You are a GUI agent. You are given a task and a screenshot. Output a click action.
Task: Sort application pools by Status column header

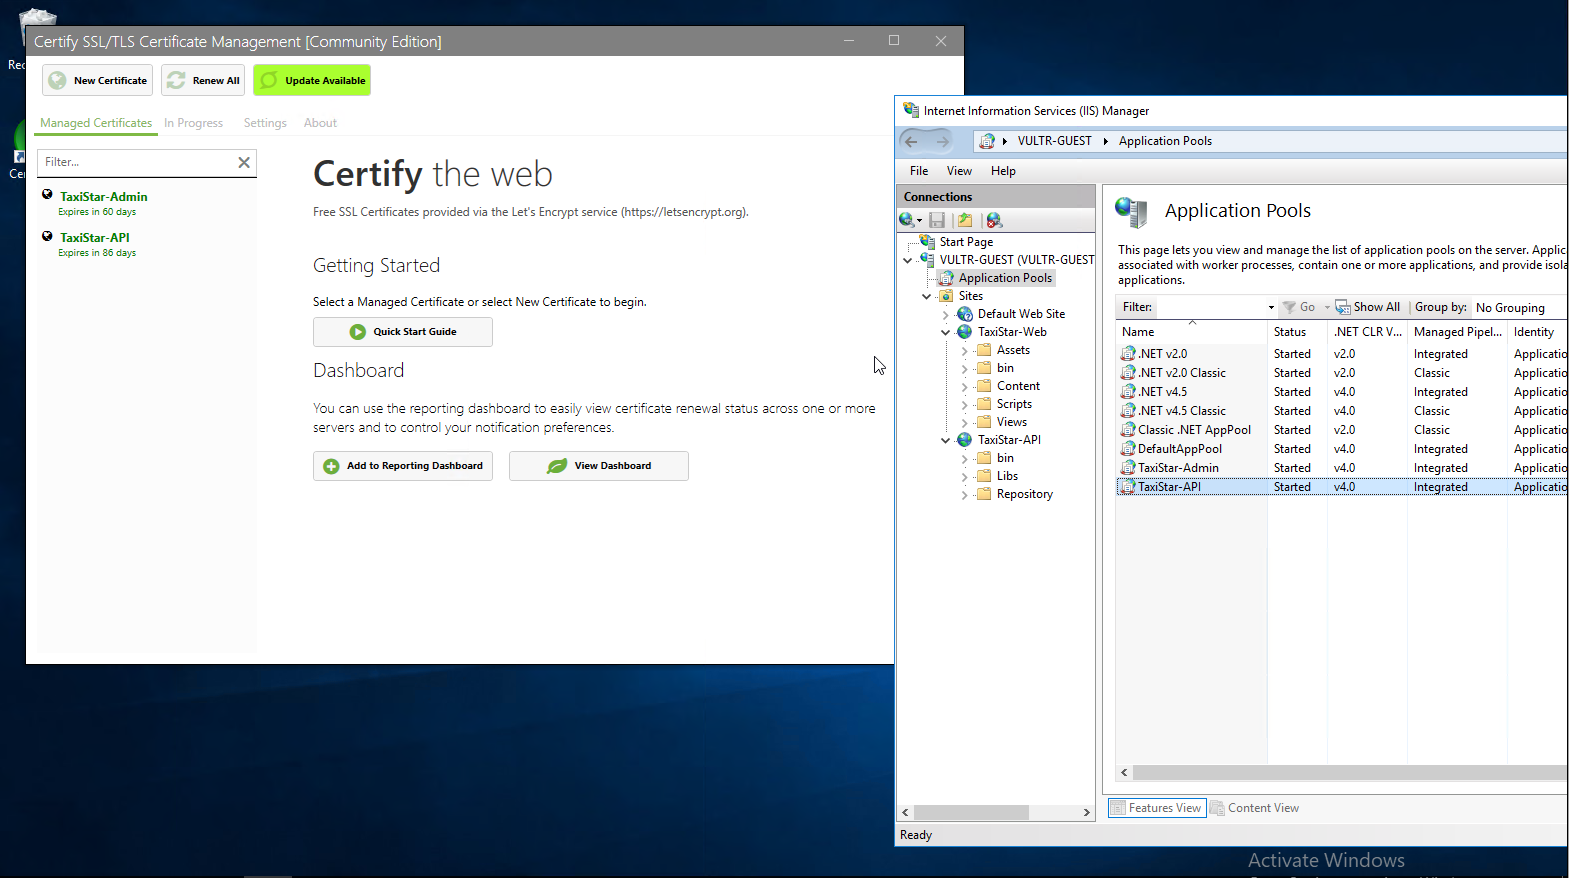point(1297,332)
